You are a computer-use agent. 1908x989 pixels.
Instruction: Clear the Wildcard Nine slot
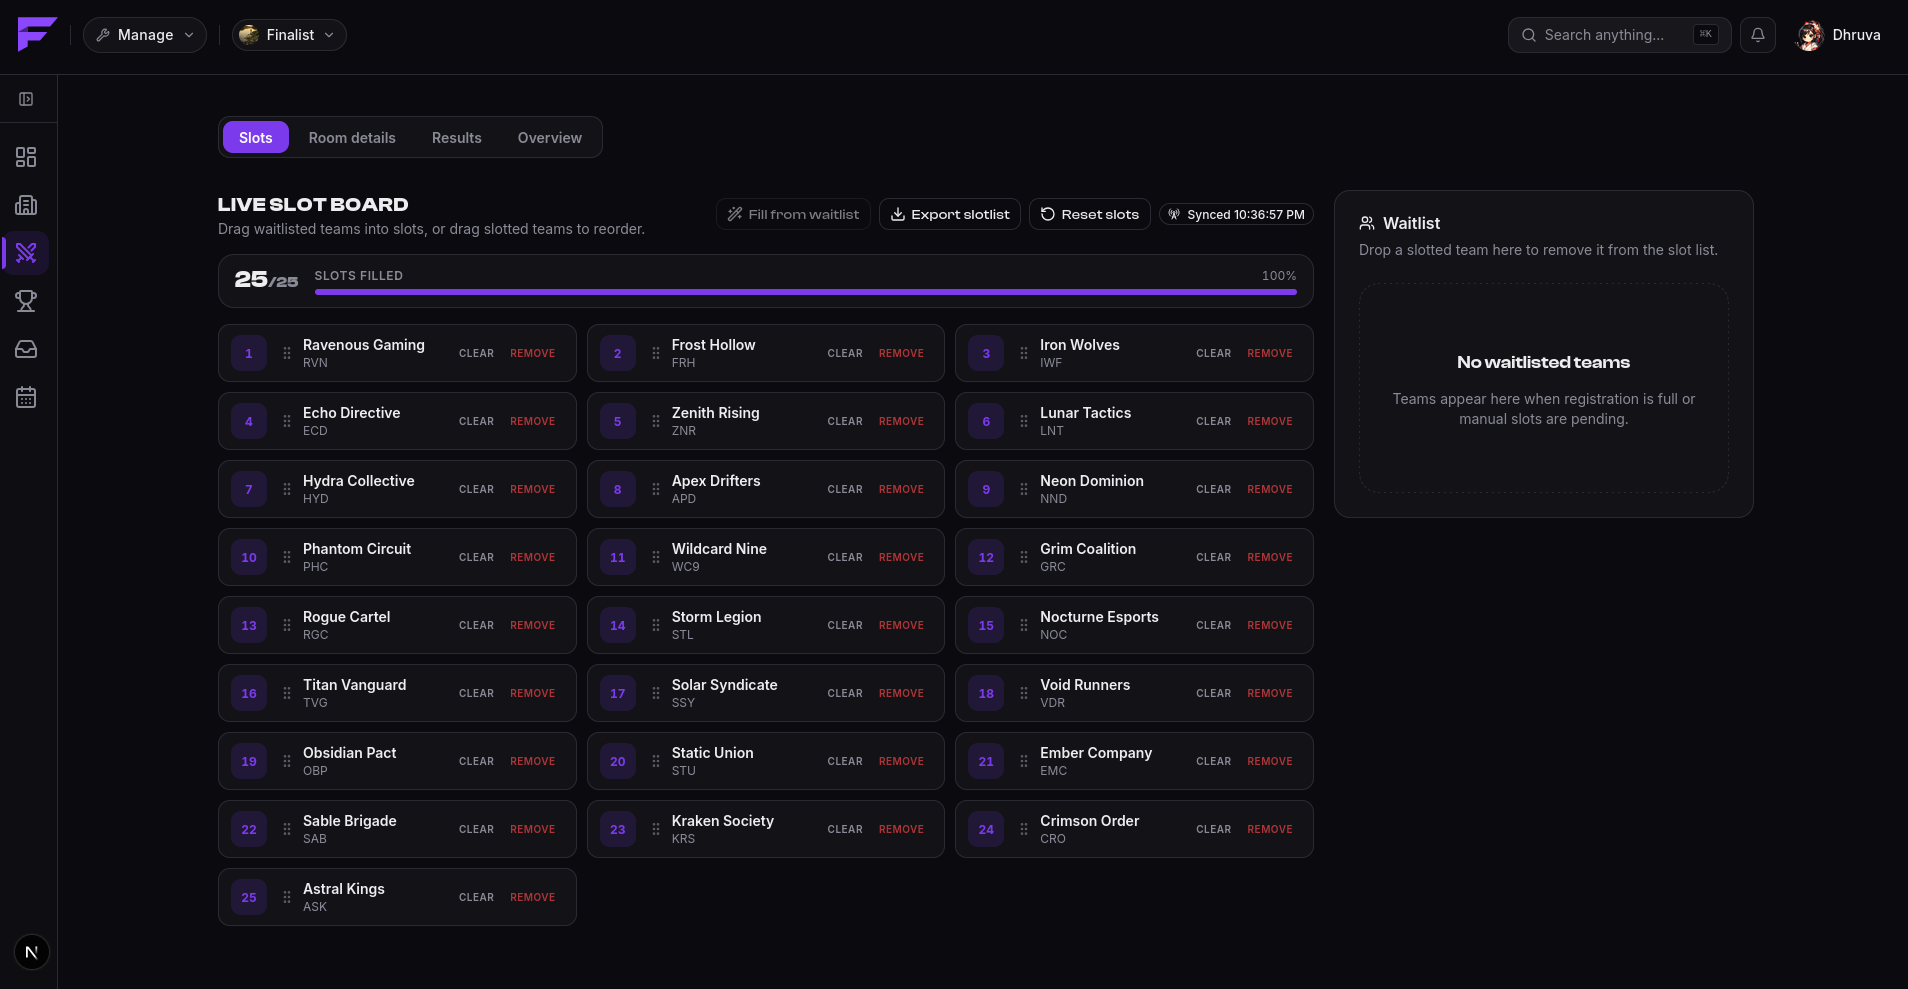click(845, 557)
